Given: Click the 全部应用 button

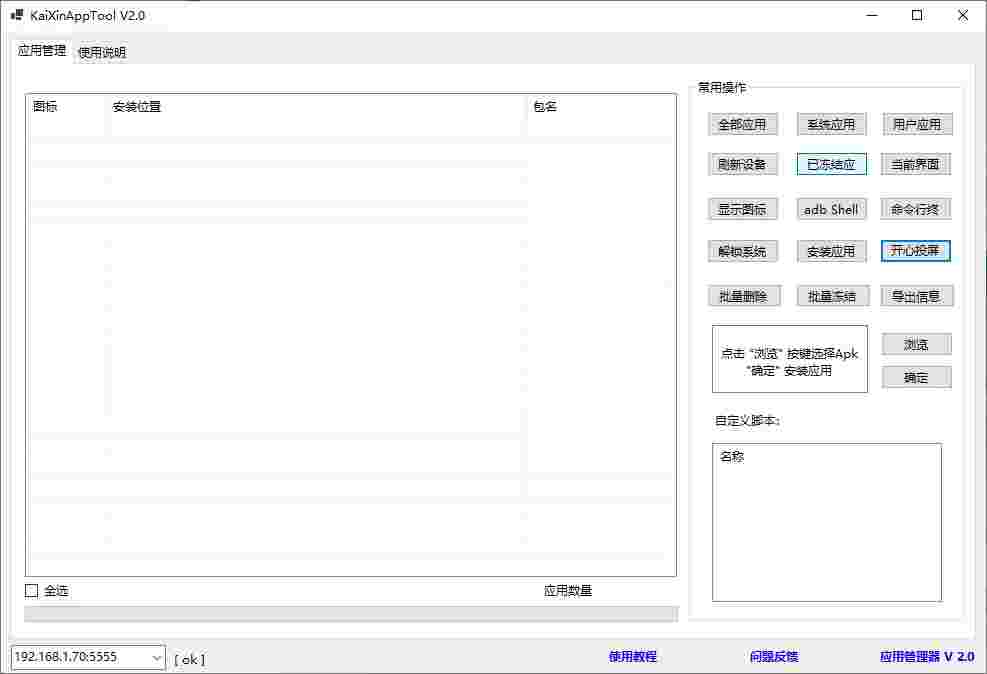Looking at the screenshot, I should coord(743,125).
